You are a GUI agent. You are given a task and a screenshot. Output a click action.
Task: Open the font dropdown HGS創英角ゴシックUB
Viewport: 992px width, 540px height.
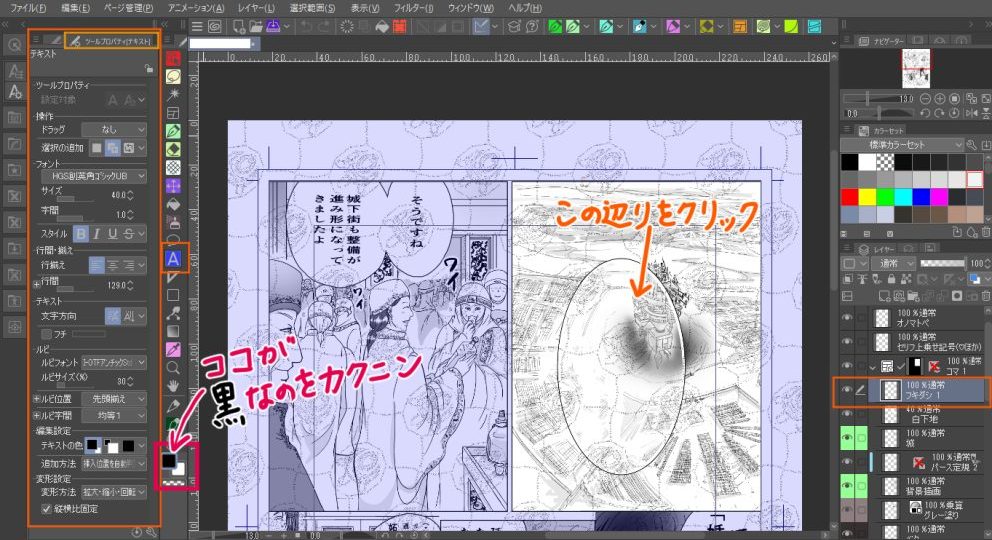coord(94,176)
